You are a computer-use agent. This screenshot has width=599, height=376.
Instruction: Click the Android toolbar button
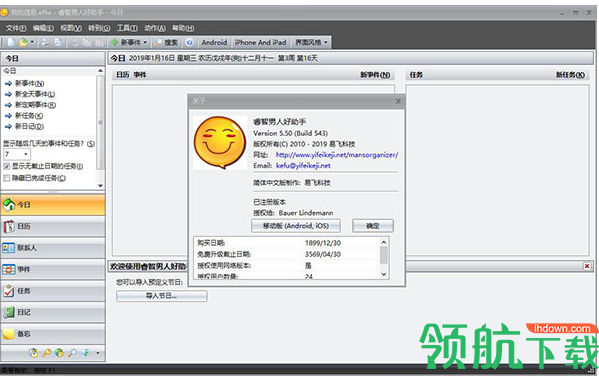214,42
